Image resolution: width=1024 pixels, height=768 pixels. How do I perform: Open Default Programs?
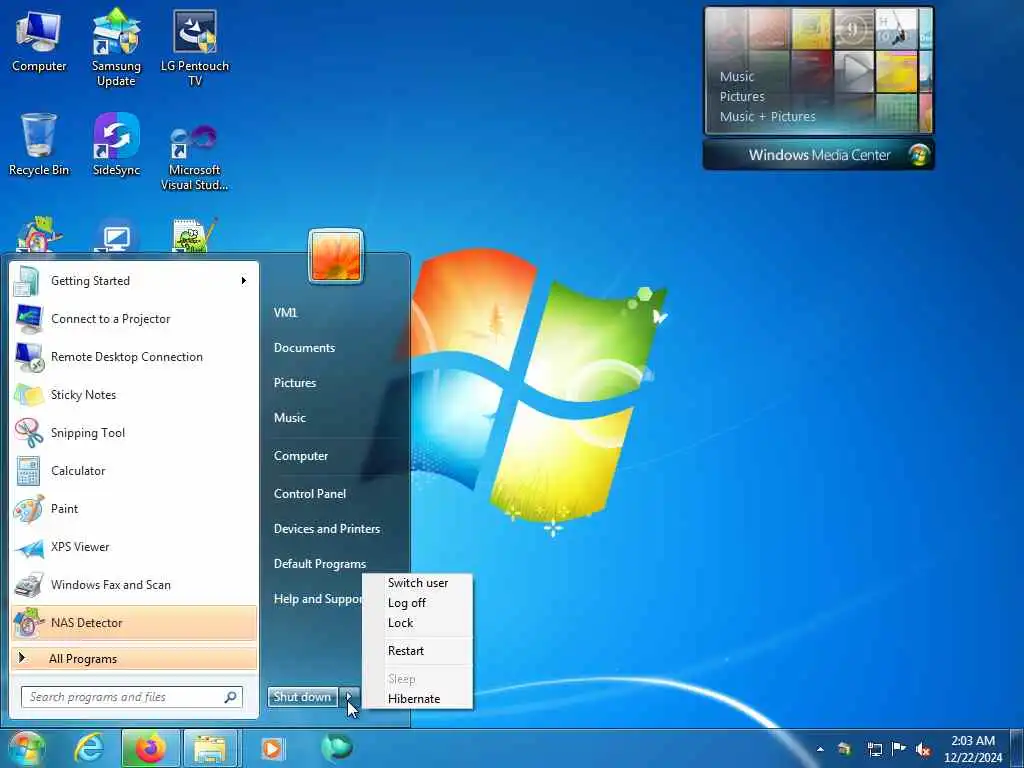click(319, 564)
